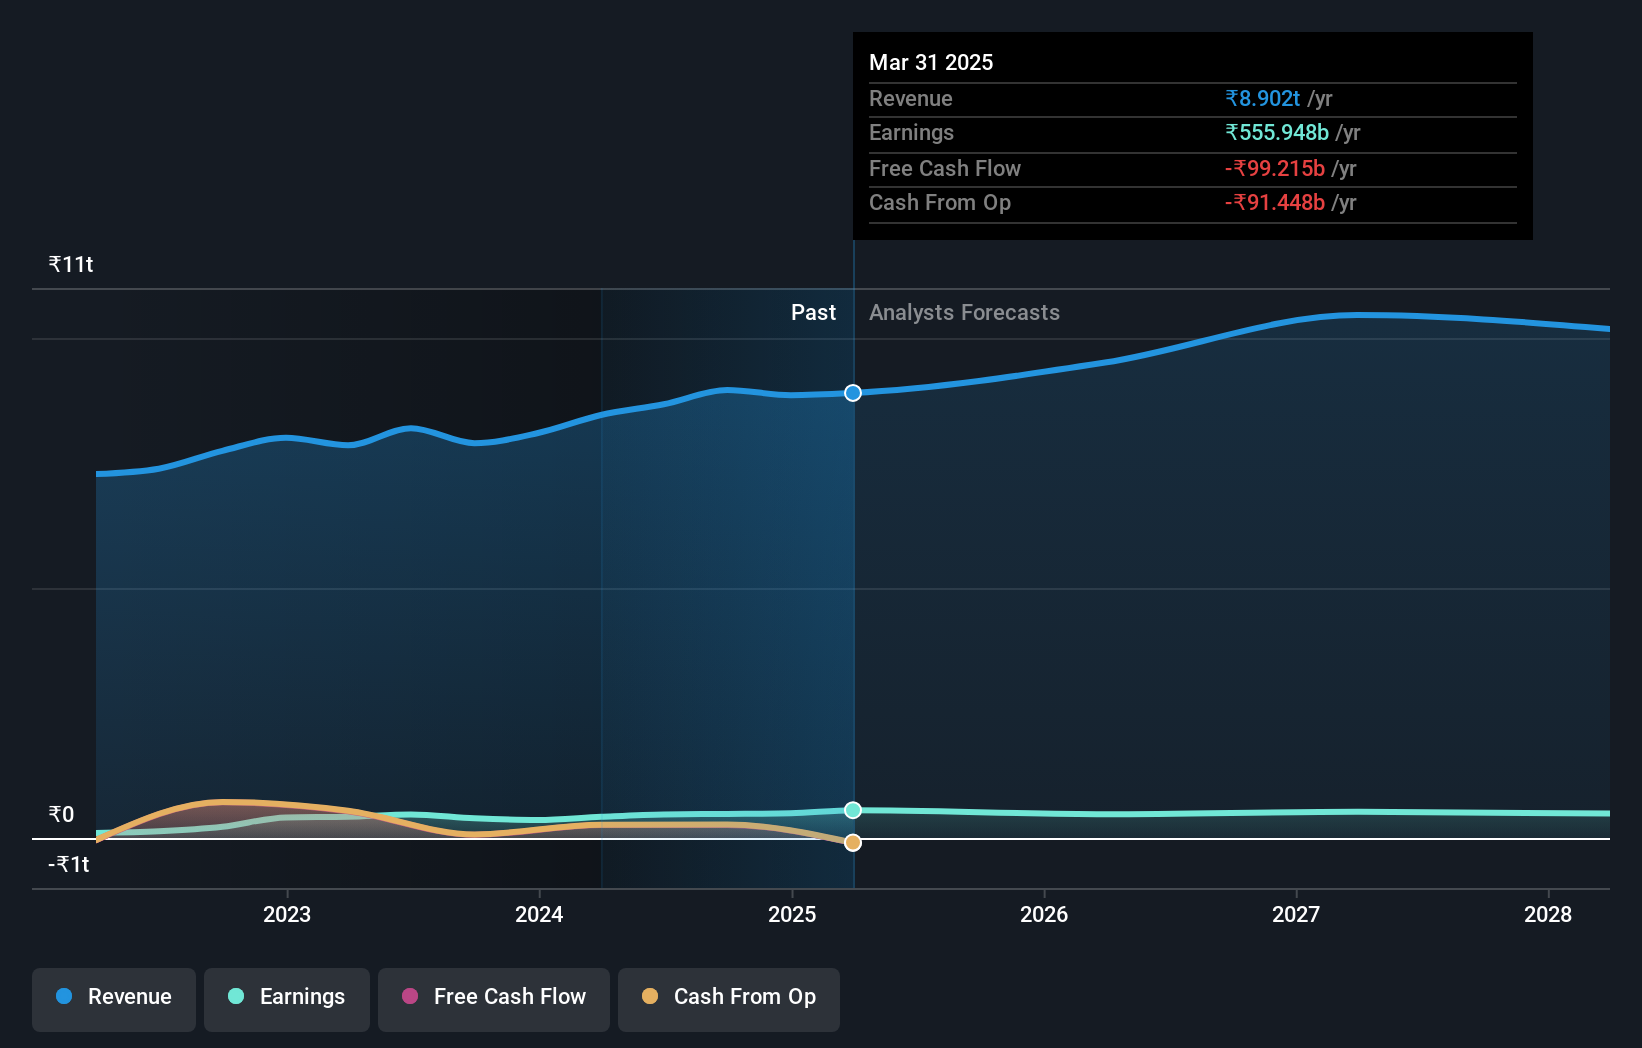Click the 2025 axis label
Viewport: 1642px width, 1048px height.
click(x=792, y=914)
